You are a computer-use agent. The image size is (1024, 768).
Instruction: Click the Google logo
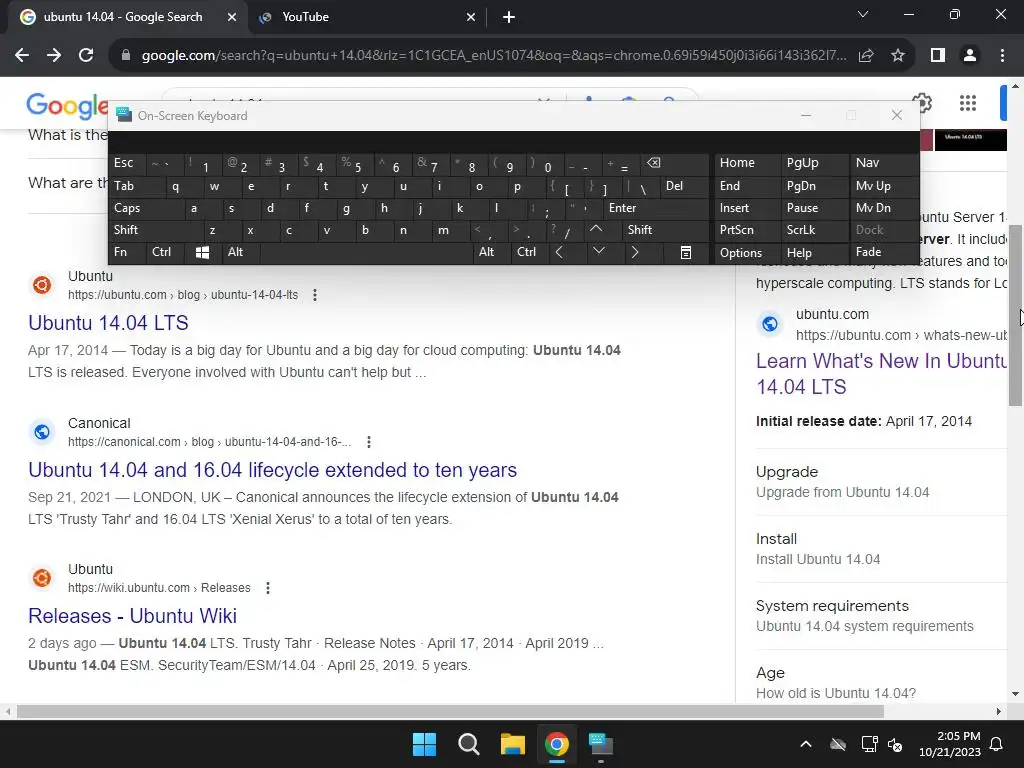(67, 106)
